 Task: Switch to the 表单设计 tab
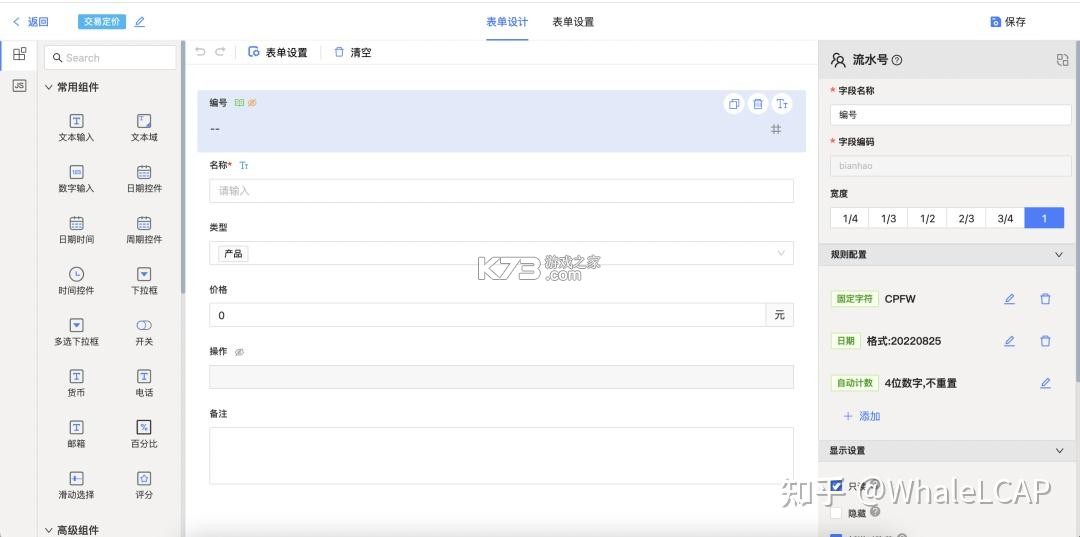pos(507,21)
